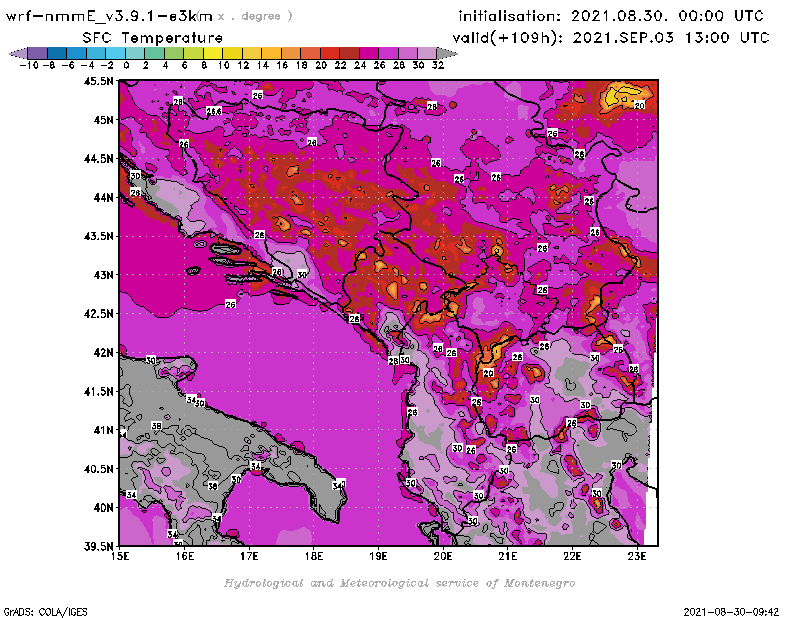
Task: Click the 2021-08-30-09:42 timestamp
Action: [x=731, y=612]
